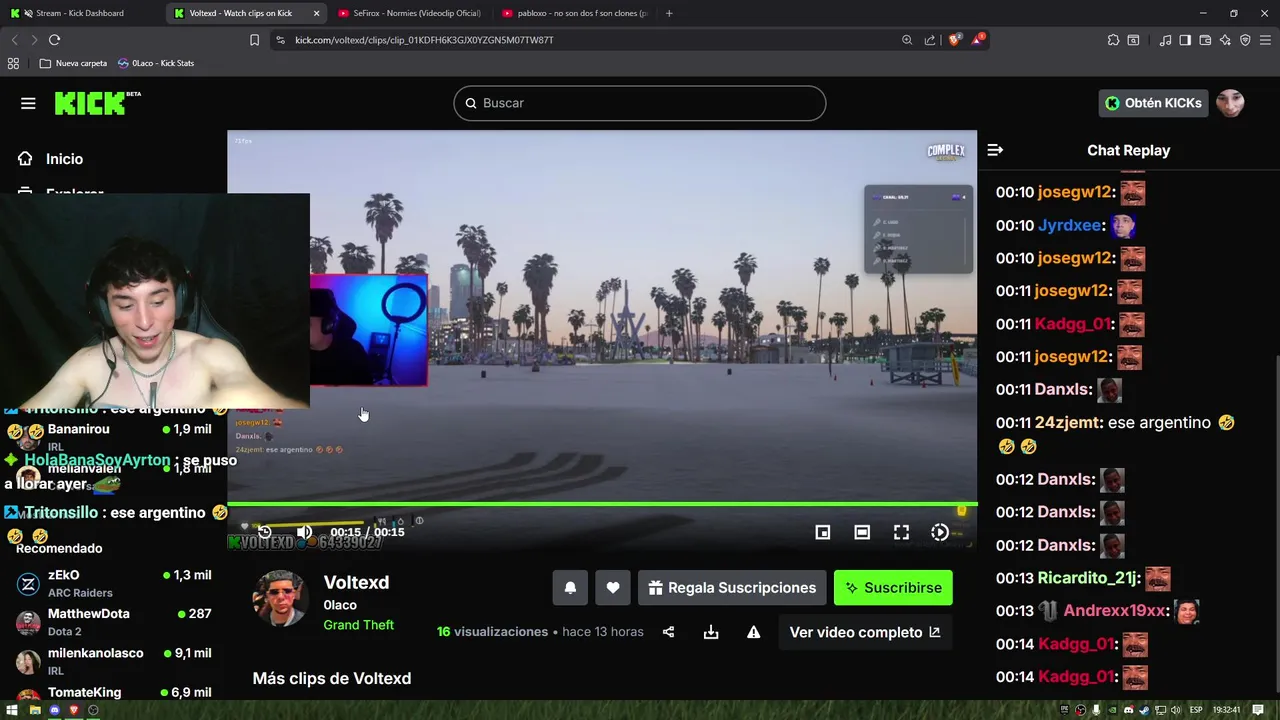
Task: Click the Obtén KICKs button
Action: 1153,103
